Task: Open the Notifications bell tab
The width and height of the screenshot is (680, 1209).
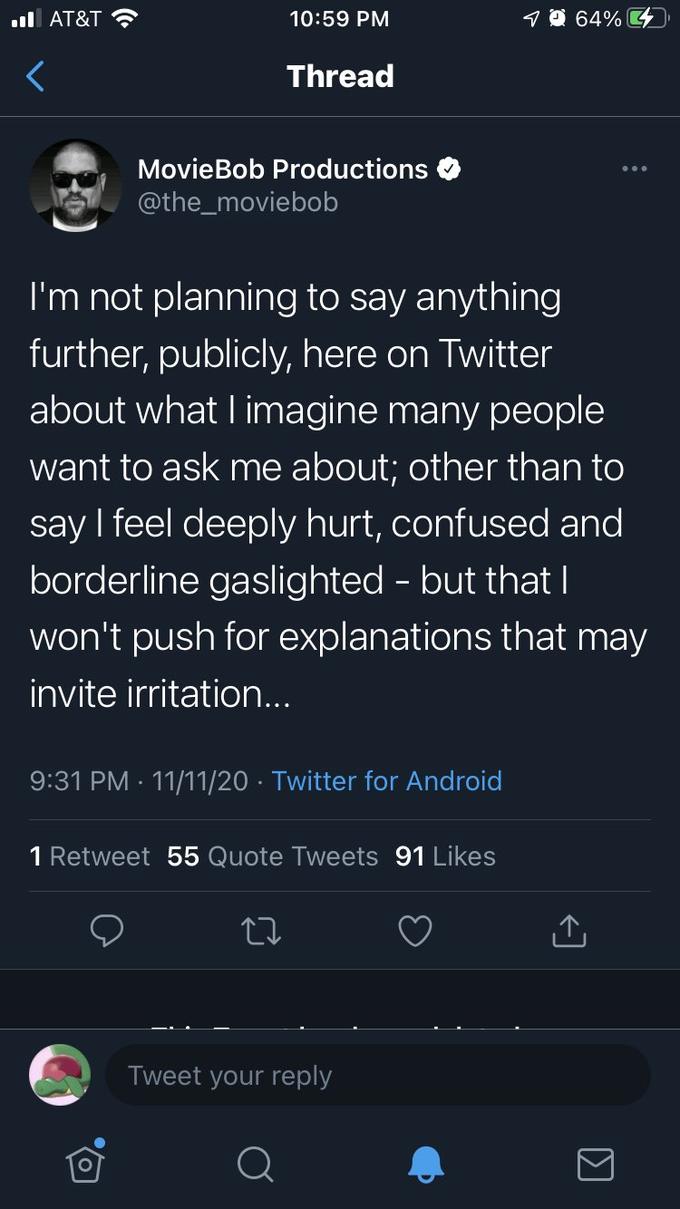Action: 425,1163
